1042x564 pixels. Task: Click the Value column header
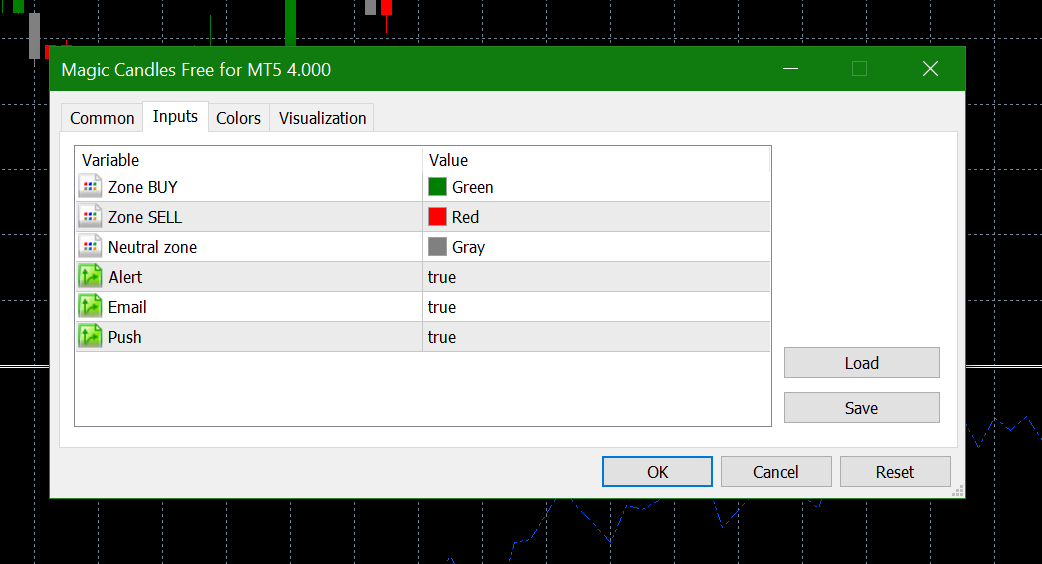coord(596,159)
